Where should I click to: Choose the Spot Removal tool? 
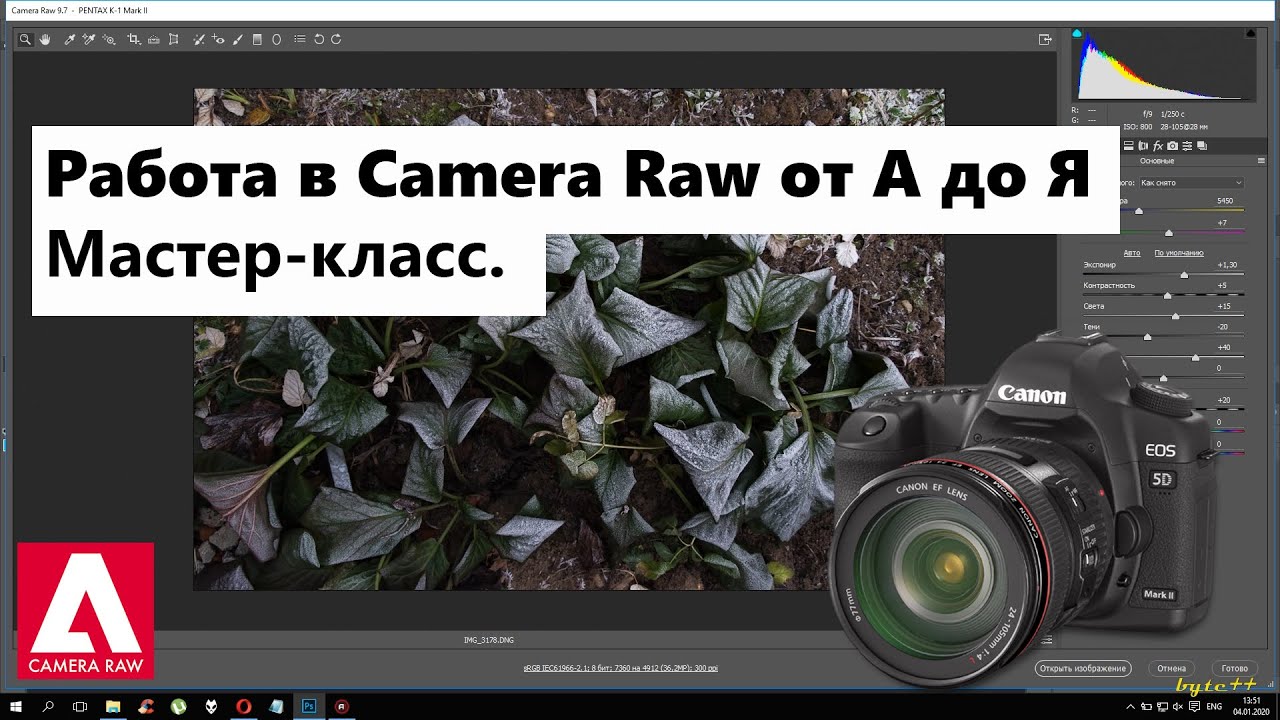click(198, 39)
